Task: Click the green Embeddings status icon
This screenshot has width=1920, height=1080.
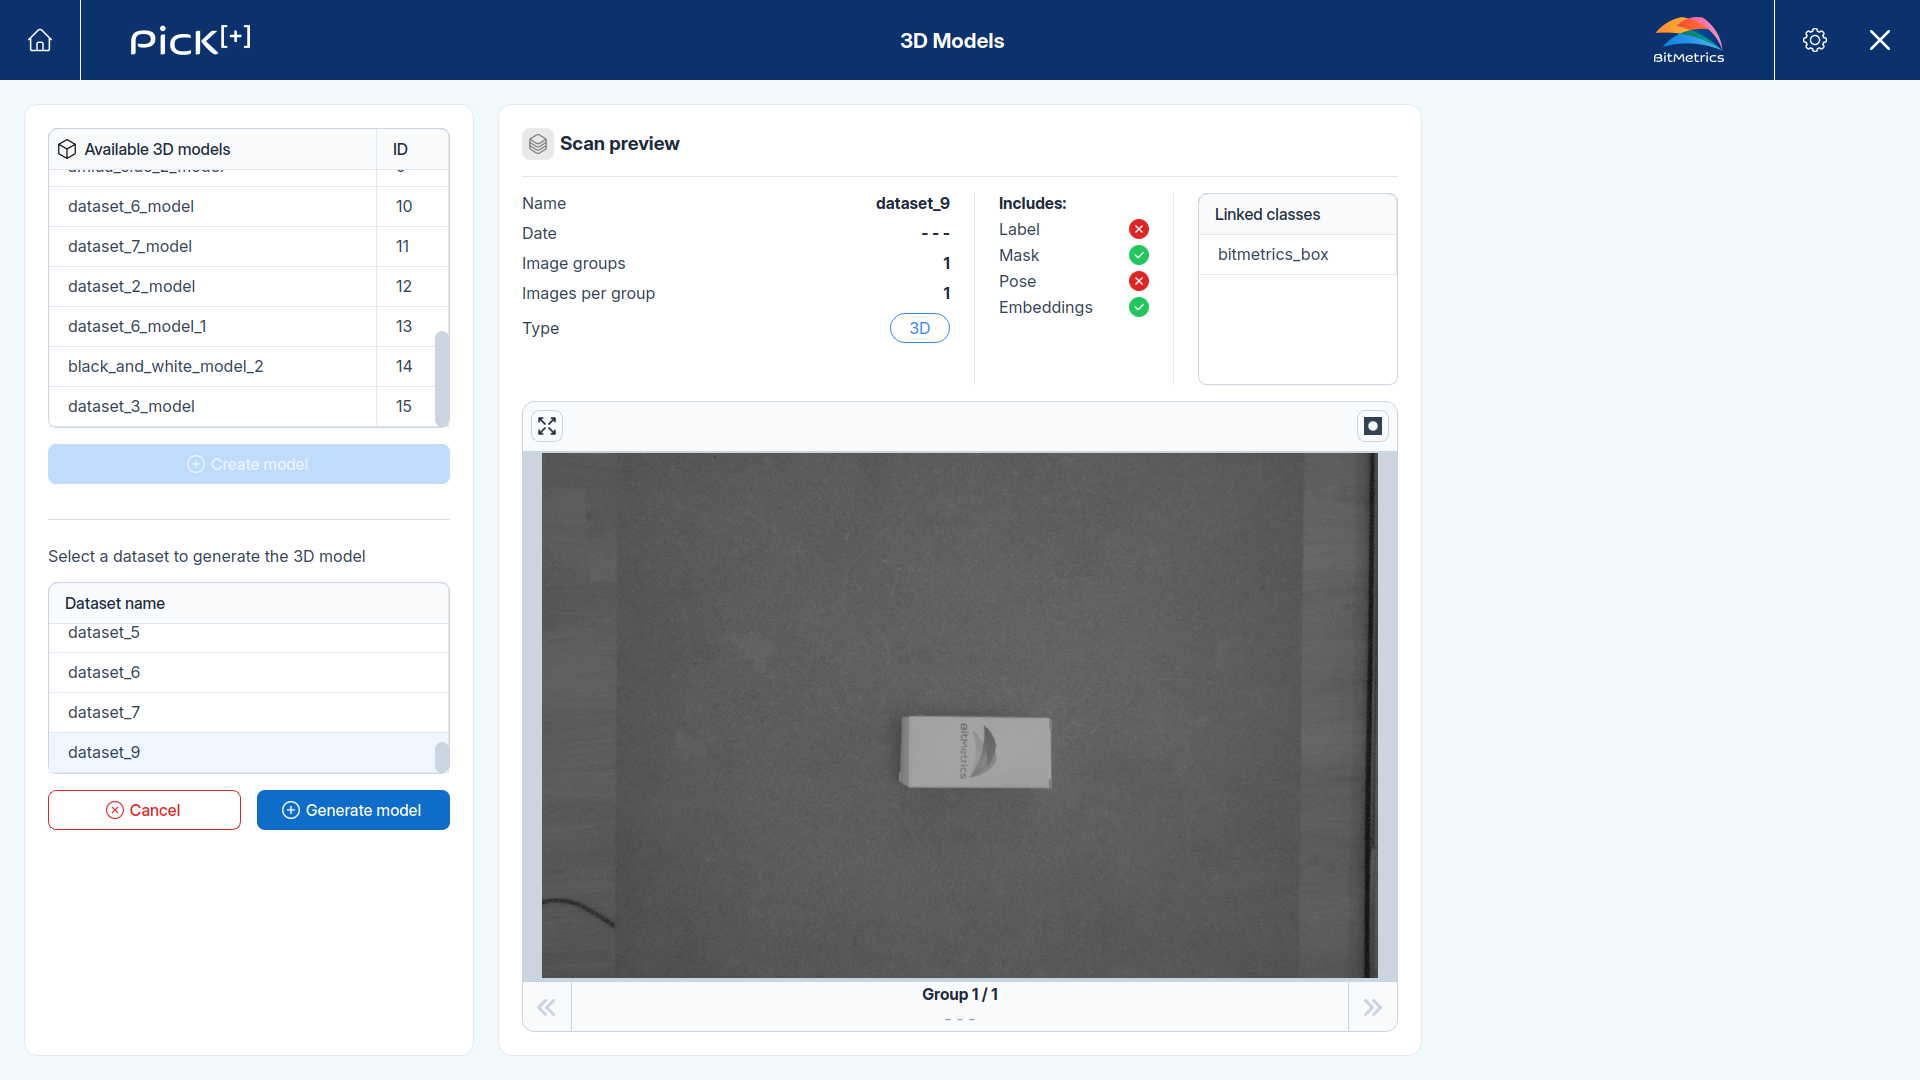Action: (x=1139, y=307)
